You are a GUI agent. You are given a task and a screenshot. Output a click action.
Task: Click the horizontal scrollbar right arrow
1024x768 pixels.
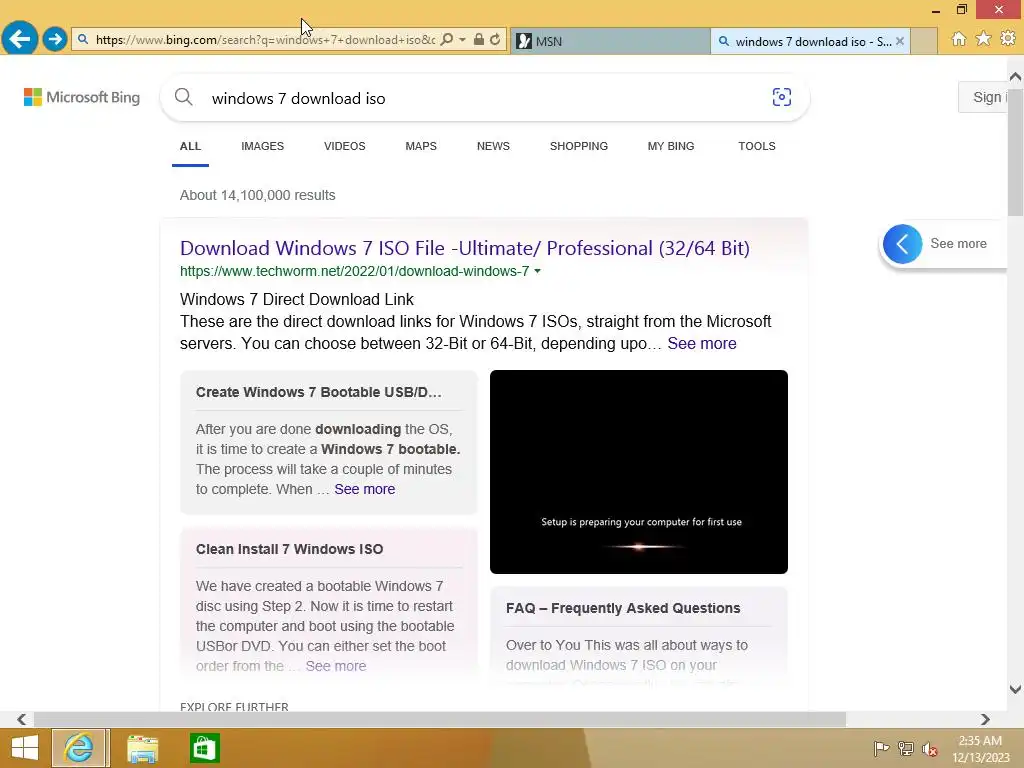pos(985,719)
